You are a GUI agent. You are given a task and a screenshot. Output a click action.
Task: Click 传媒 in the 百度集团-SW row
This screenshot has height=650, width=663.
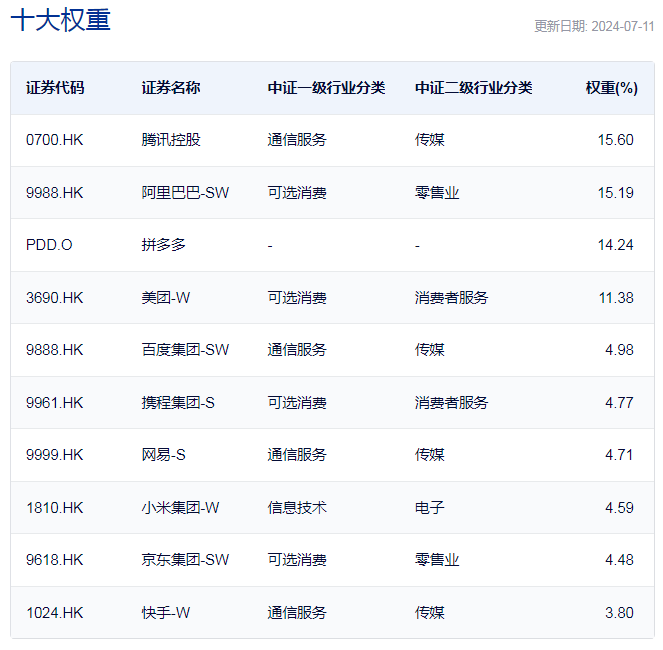pyautogui.click(x=430, y=350)
